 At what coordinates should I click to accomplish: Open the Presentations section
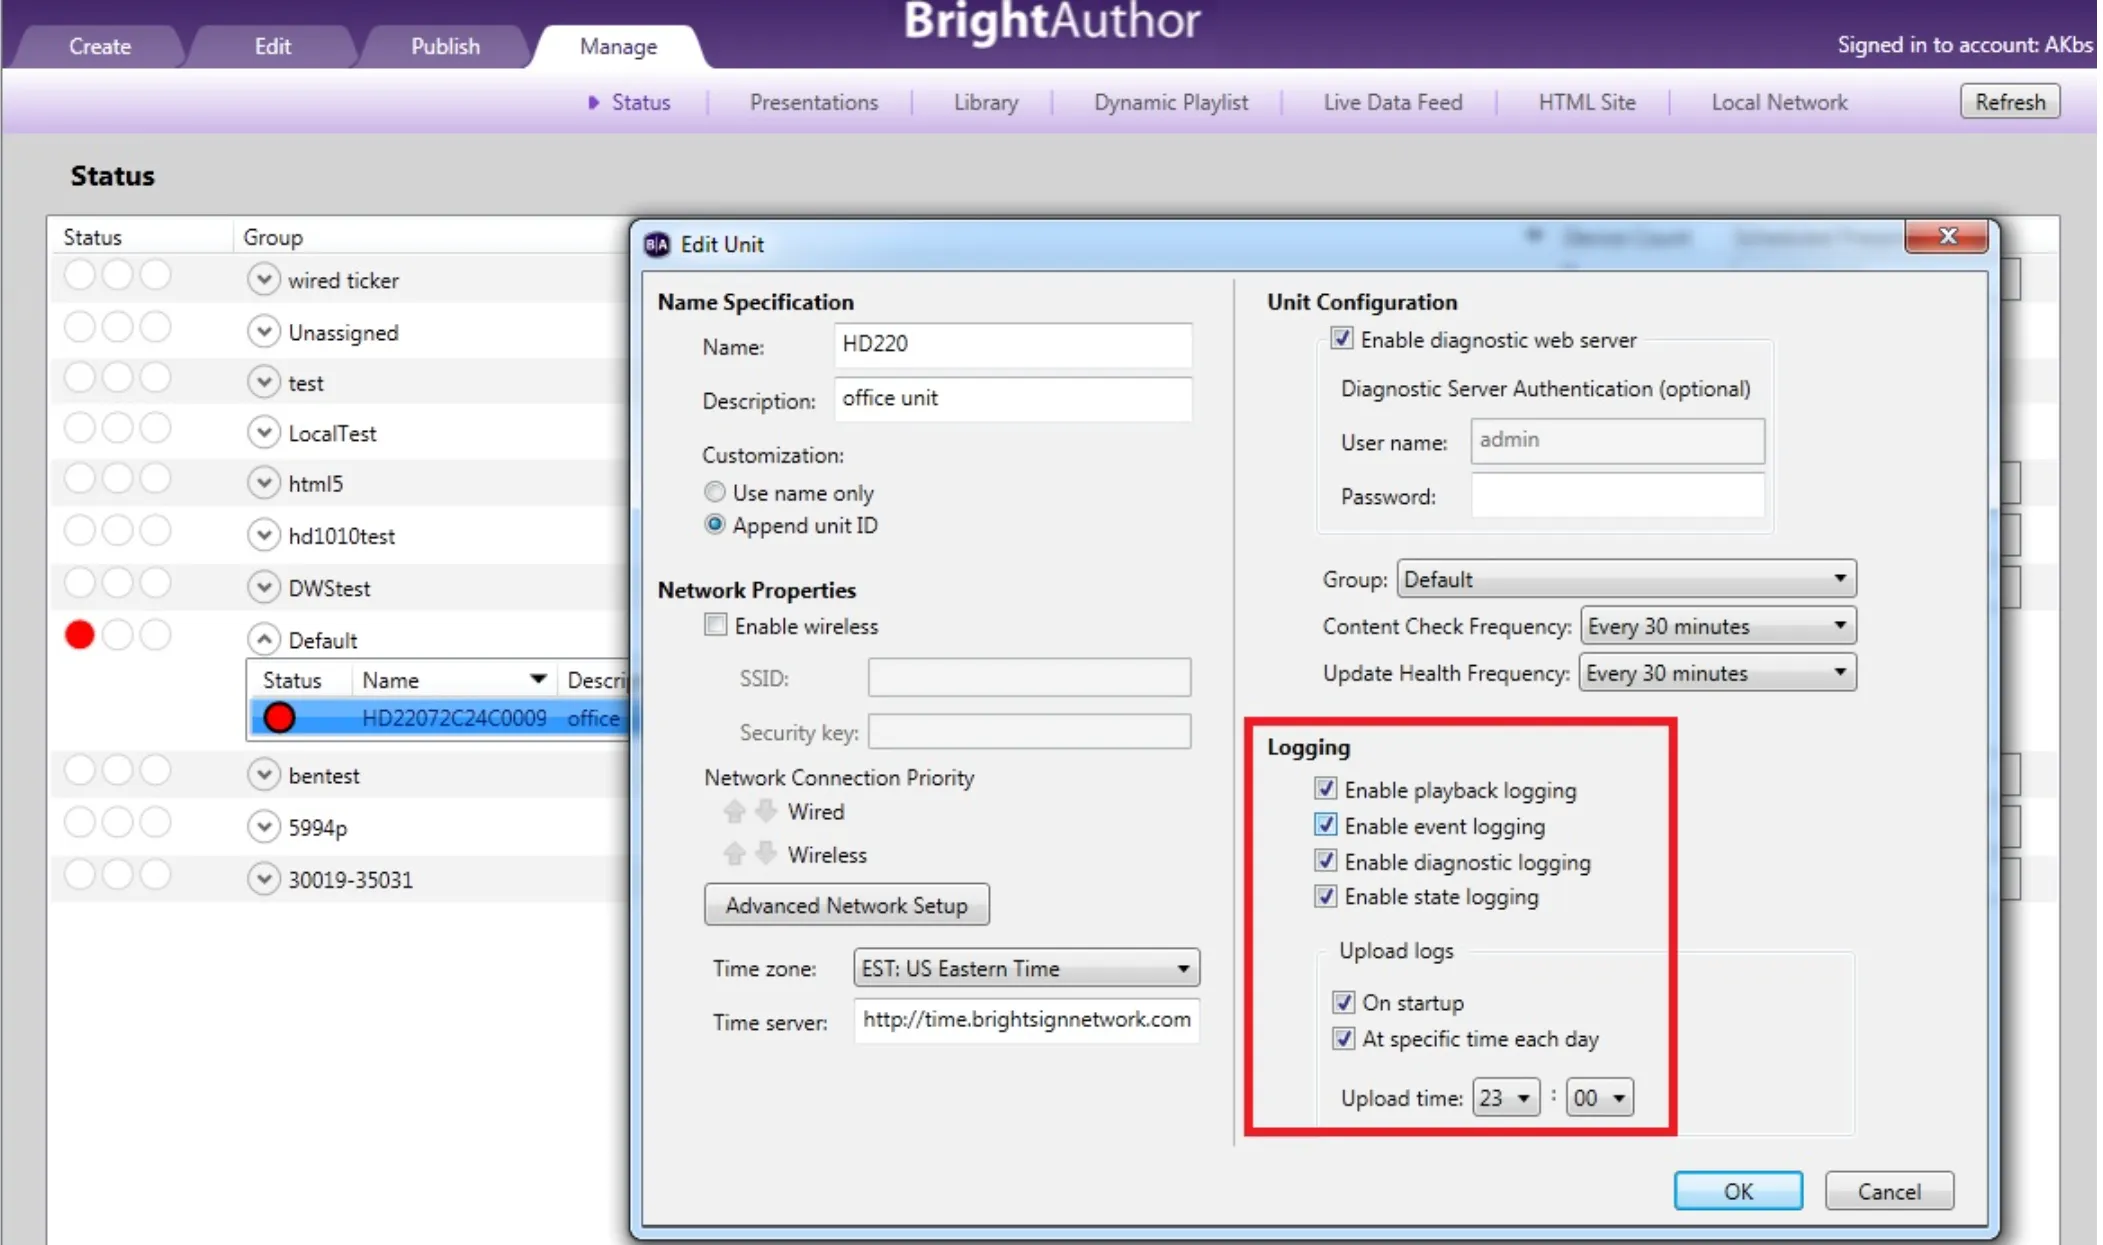pos(814,102)
